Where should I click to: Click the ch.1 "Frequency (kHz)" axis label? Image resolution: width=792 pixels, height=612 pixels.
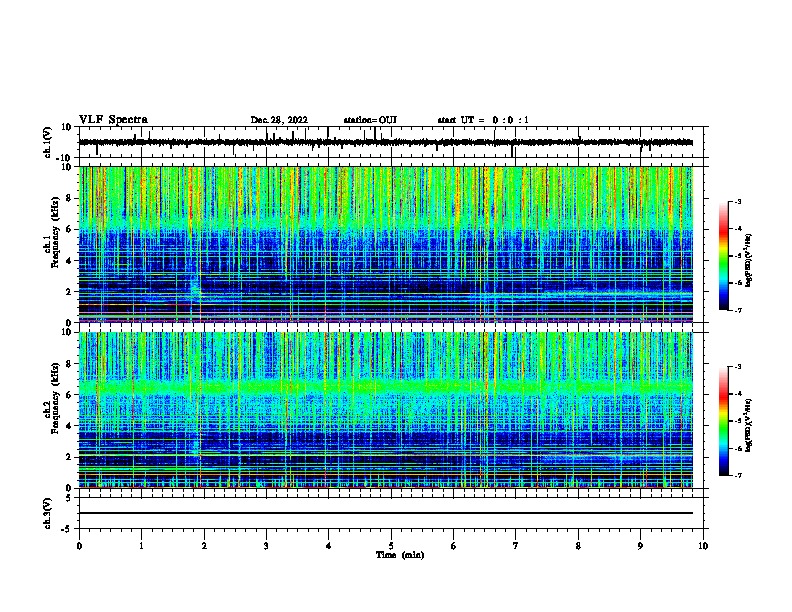pos(55,232)
